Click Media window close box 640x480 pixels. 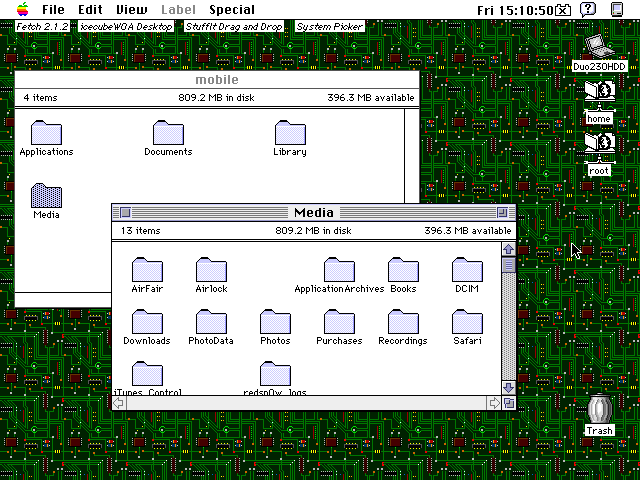click(x=125, y=212)
